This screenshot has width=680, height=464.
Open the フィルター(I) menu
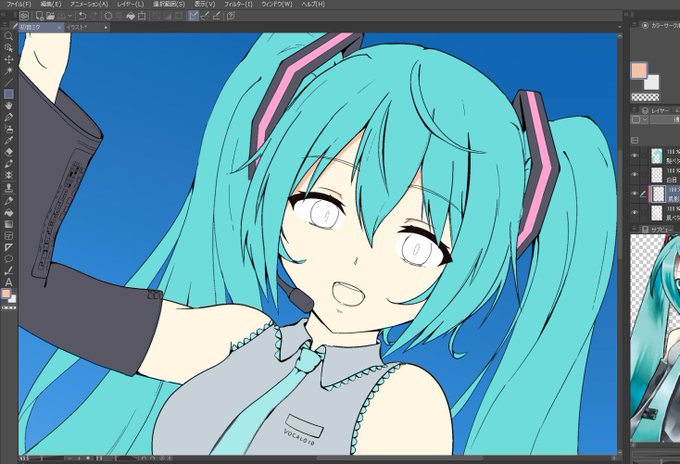pyautogui.click(x=238, y=4)
